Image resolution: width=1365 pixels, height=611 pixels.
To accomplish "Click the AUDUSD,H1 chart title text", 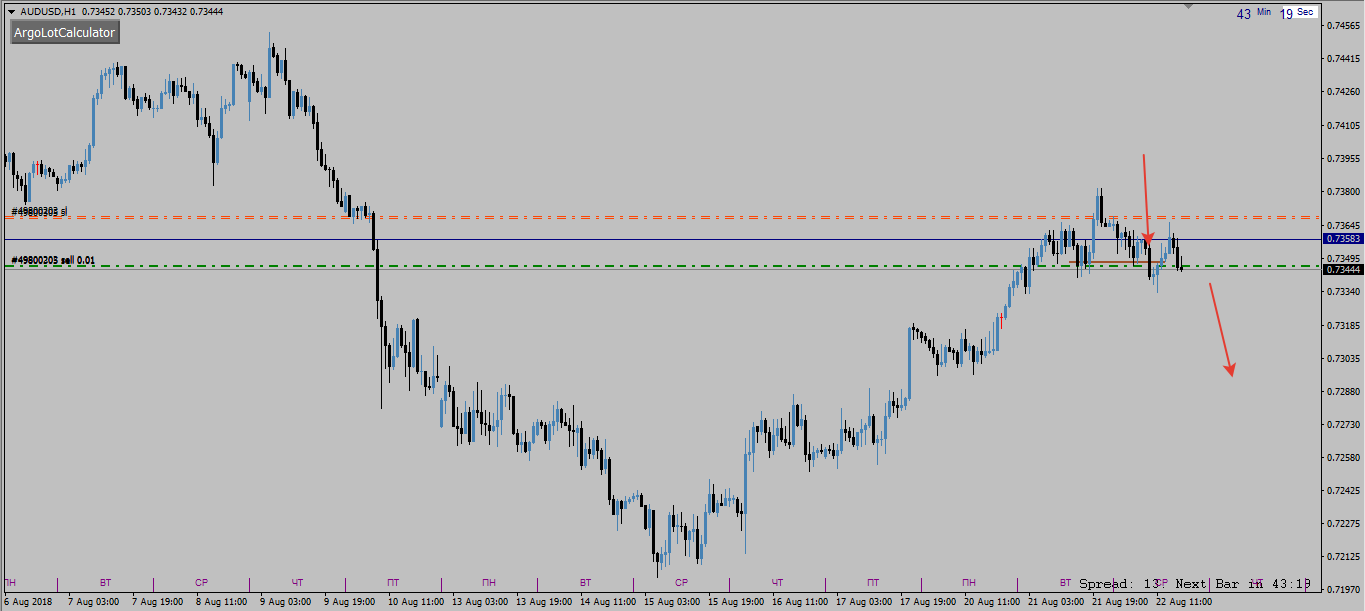I will click(x=48, y=12).
